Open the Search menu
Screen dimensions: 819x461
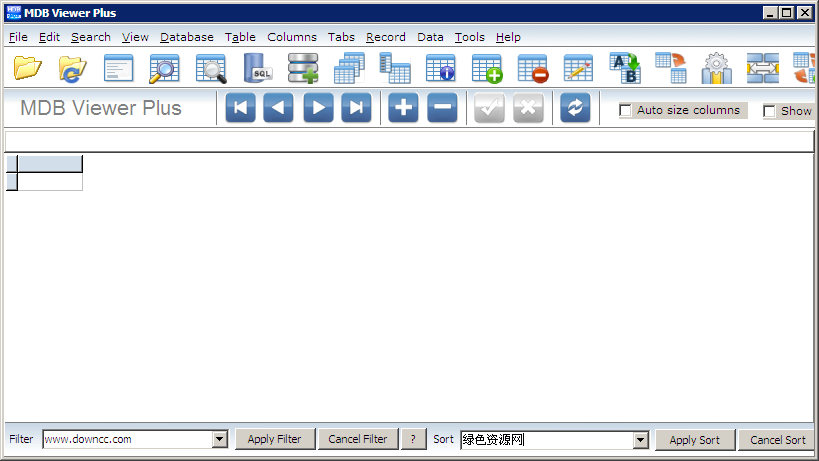tap(91, 37)
